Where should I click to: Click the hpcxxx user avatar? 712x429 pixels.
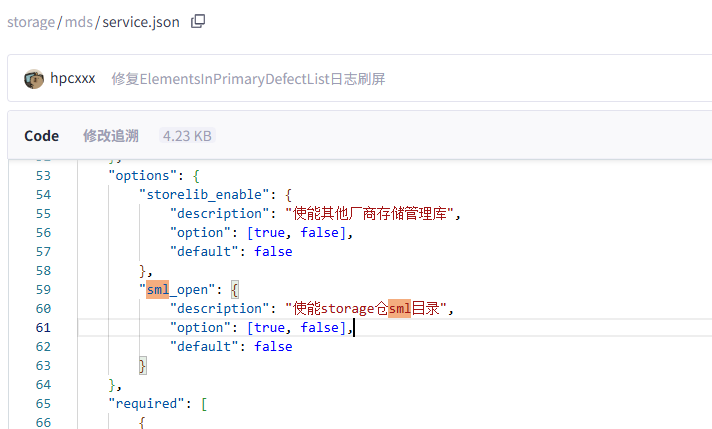34,78
